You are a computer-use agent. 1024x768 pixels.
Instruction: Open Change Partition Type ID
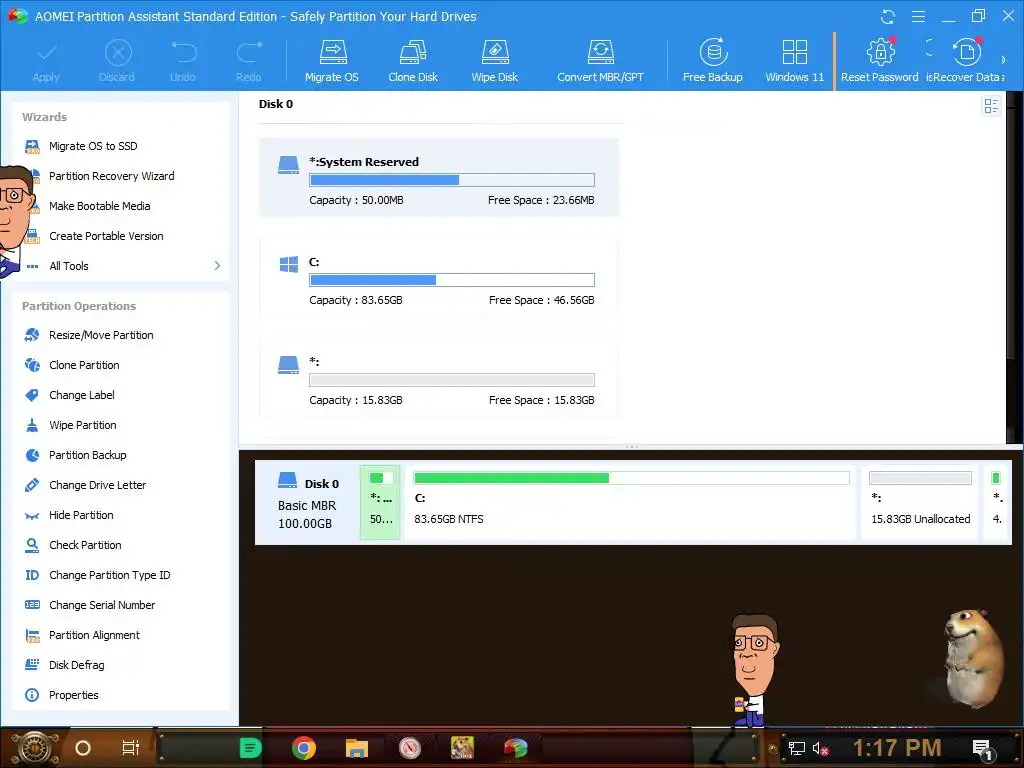109,575
